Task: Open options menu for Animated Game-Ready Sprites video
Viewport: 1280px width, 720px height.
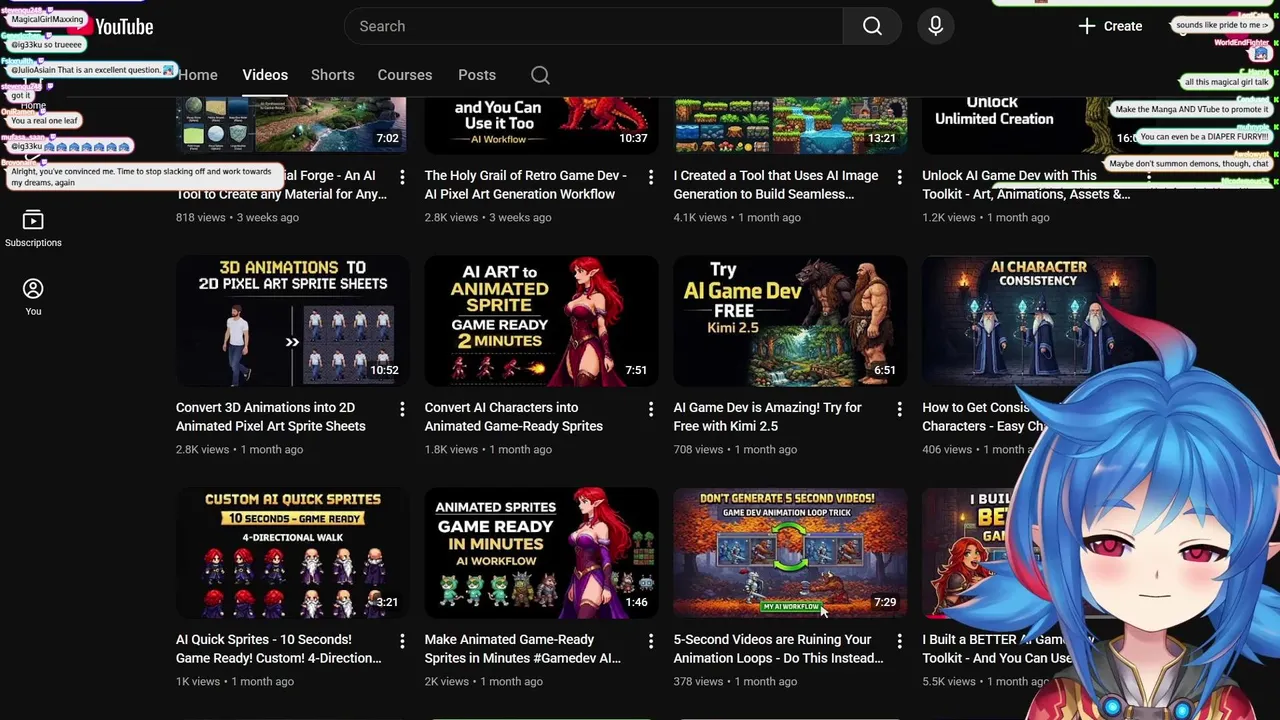Action: pyautogui.click(x=650, y=641)
